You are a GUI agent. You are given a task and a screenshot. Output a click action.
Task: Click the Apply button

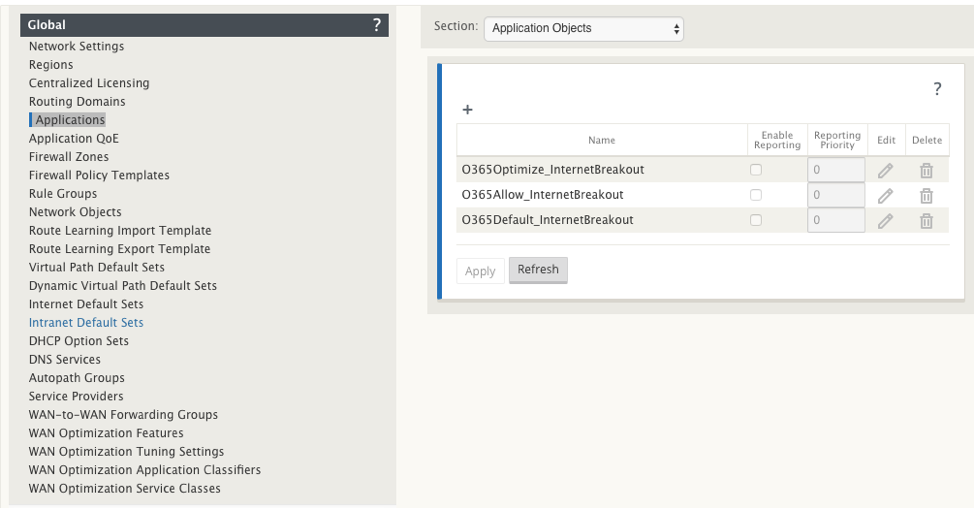point(480,271)
